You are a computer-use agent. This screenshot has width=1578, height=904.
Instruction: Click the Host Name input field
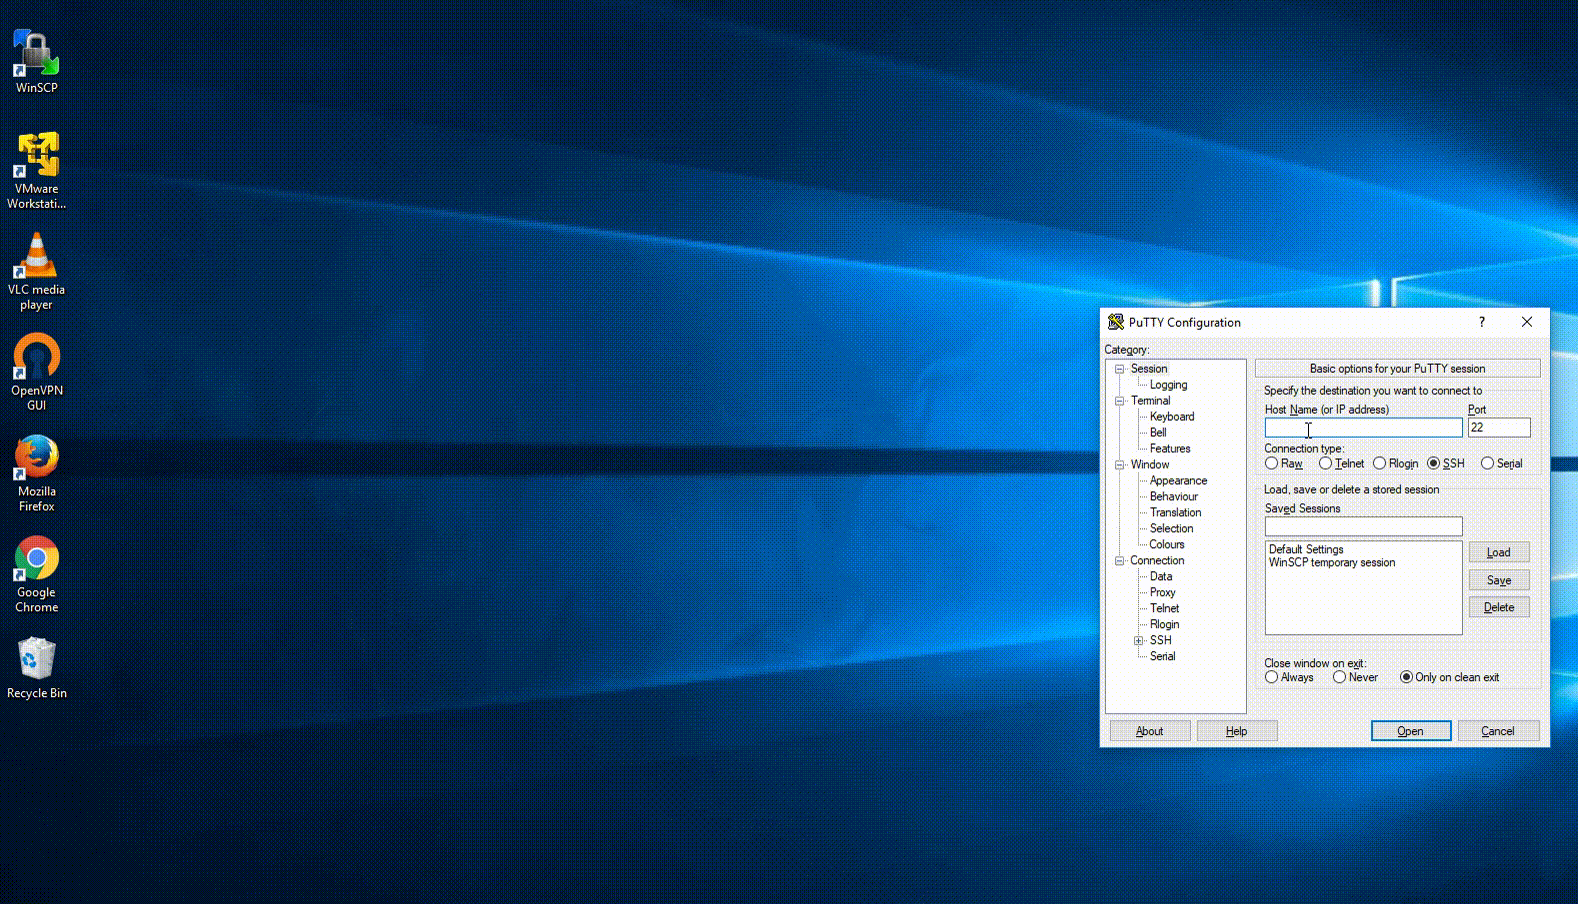[1362, 428]
